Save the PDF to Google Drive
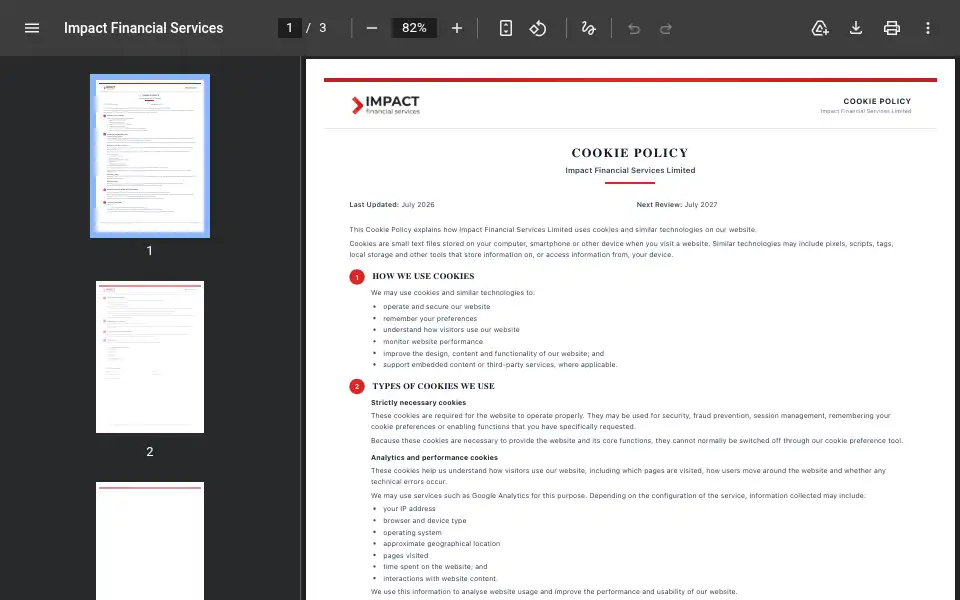This screenshot has width=960, height=600. tap(820, 28)
